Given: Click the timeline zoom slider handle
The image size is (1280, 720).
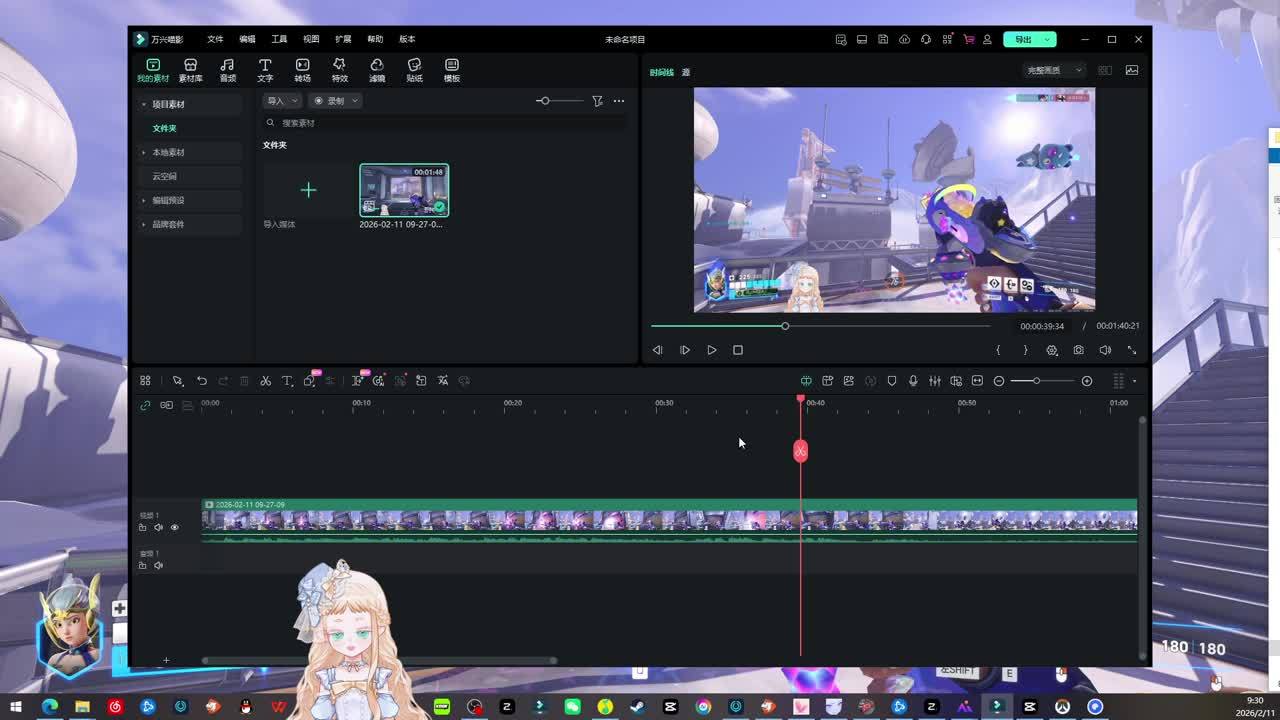Looking at the screenshot, I should [x=1036, y=381].
